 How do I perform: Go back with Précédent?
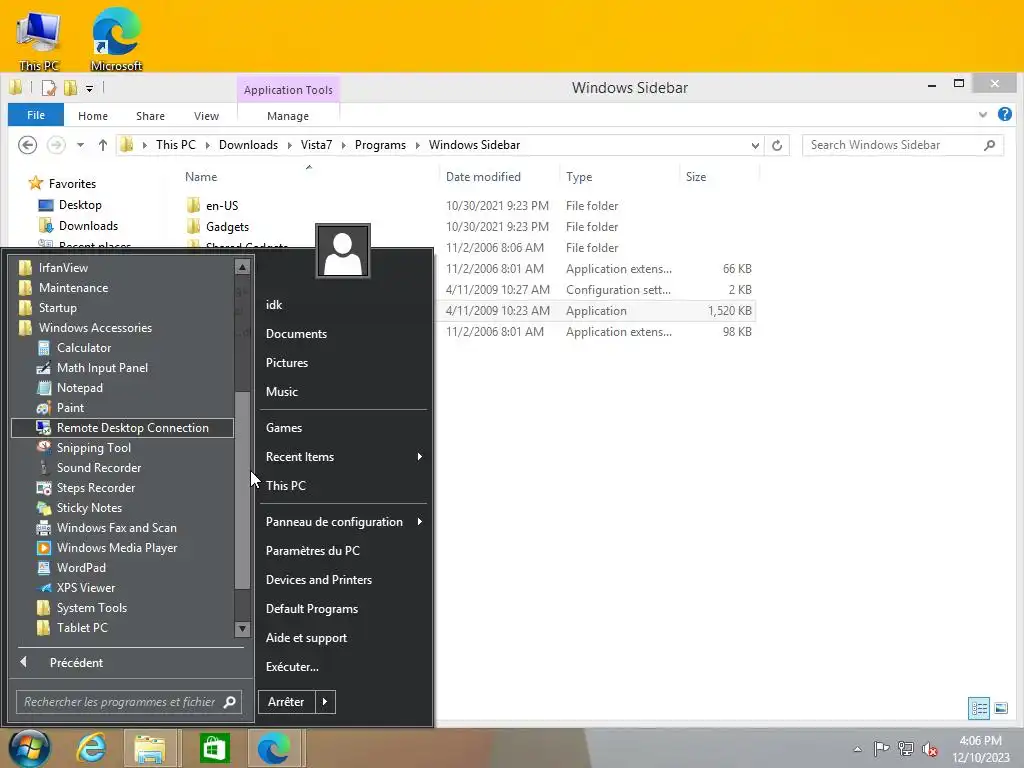[x=76, y=663]
